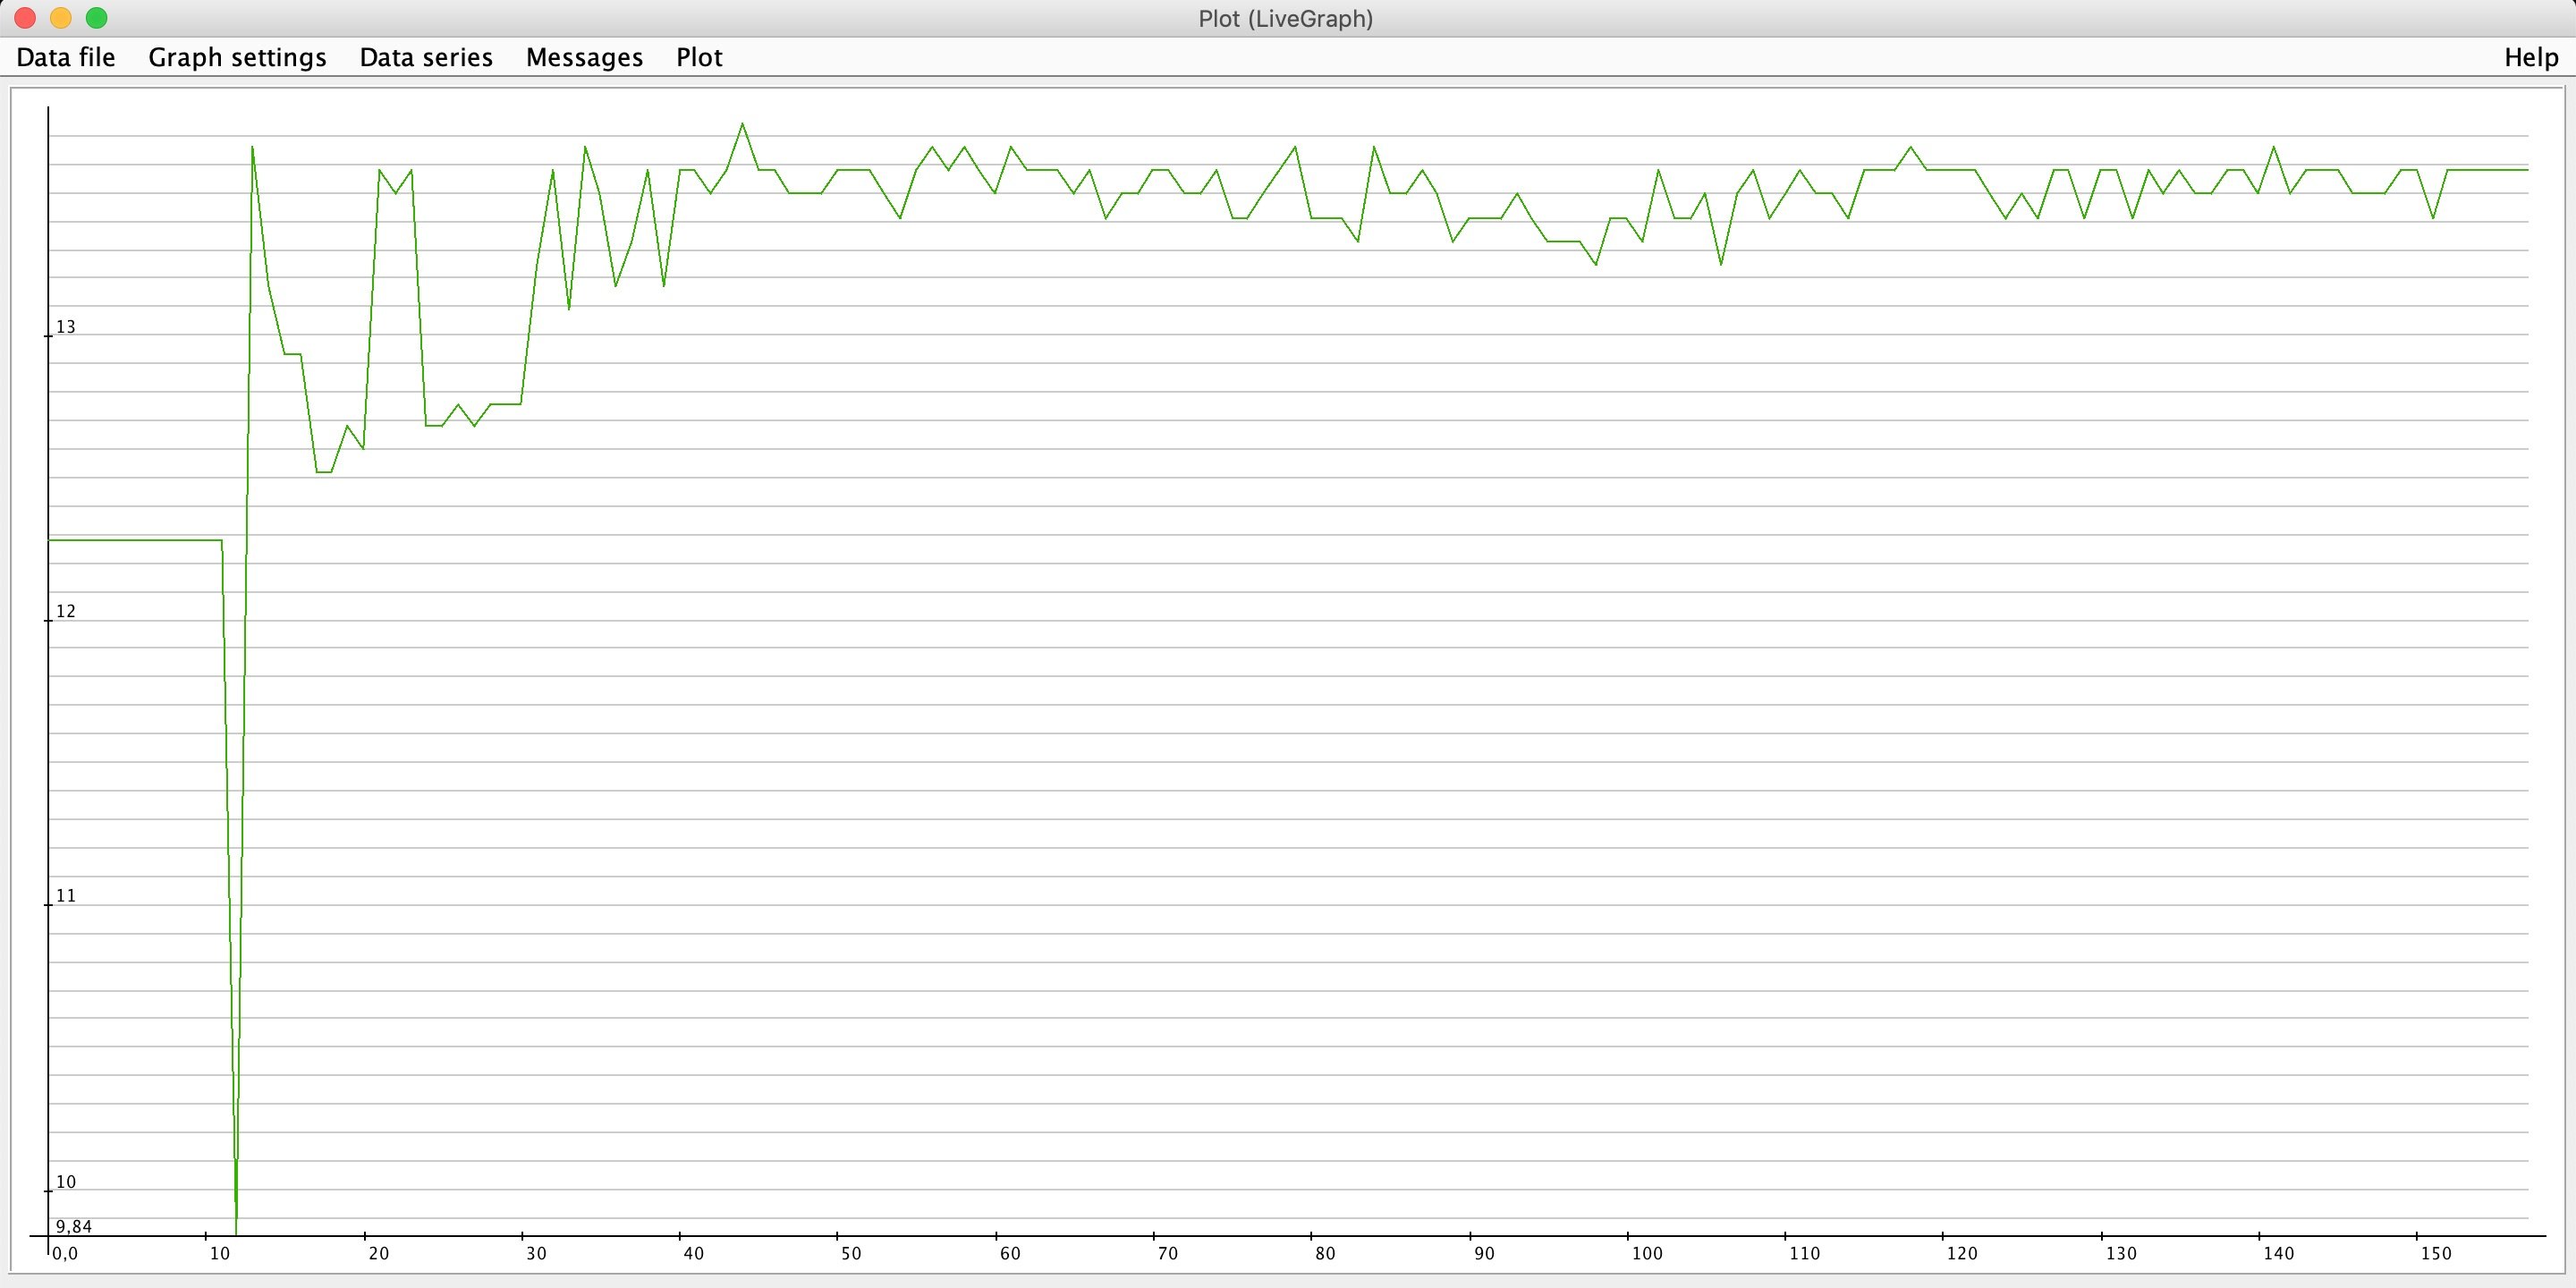2576x1288 pixels.
Task: Minimize the plot window with yellow button
Action: (61, 18)
